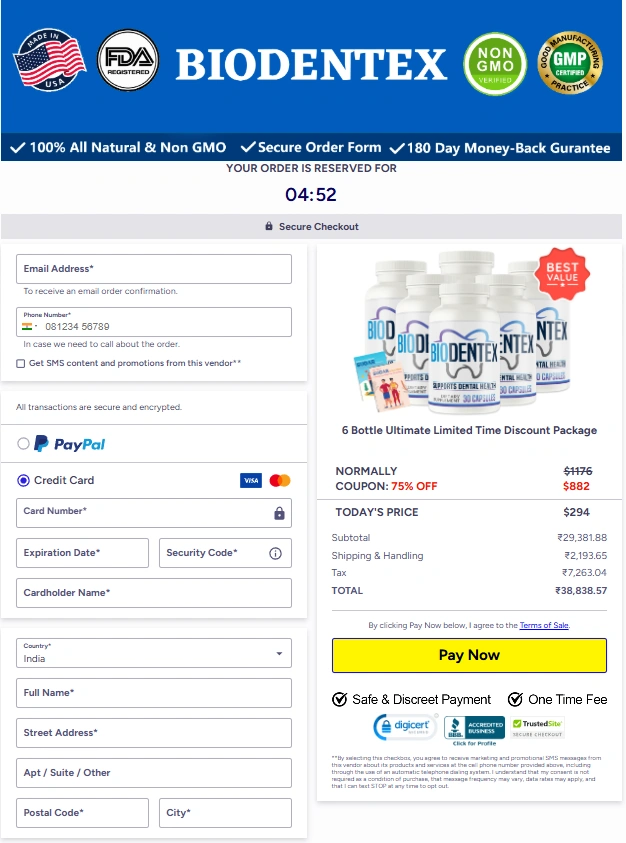Select the Credit Card radio button

(23, 480)
